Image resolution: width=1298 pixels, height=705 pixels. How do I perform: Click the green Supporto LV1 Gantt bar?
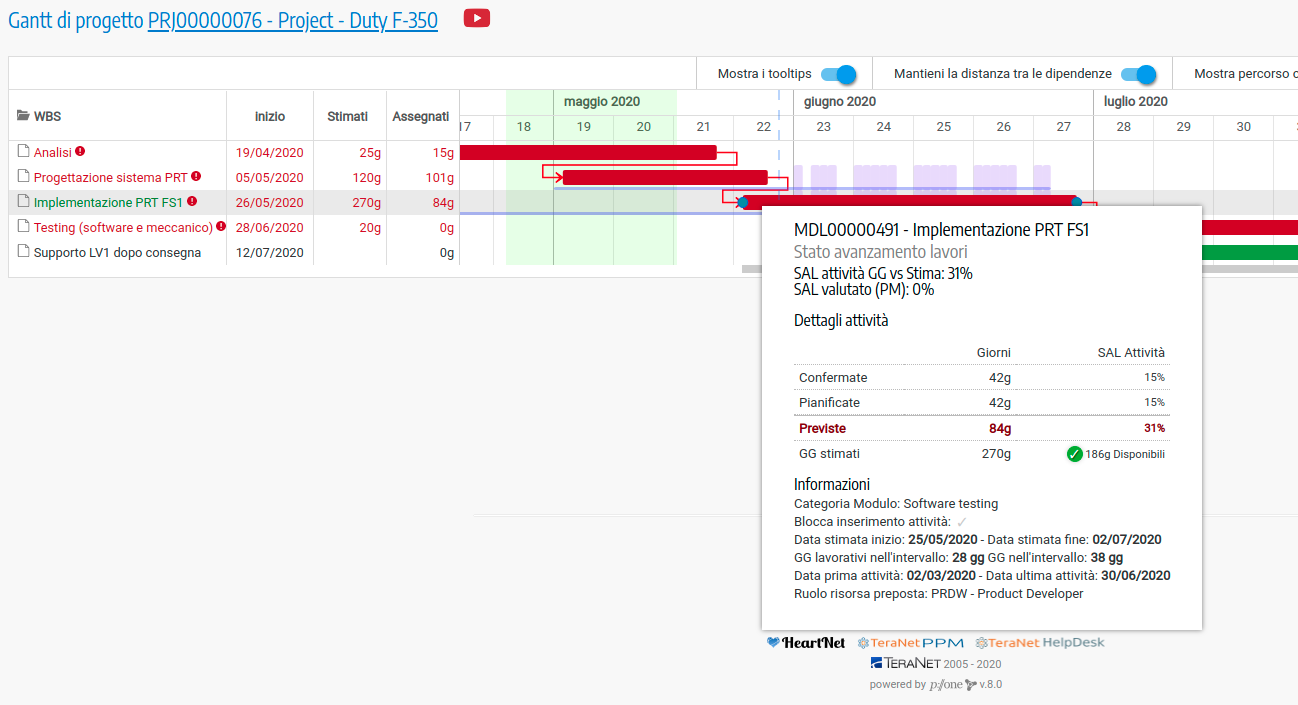click(x=1250, y=252)
